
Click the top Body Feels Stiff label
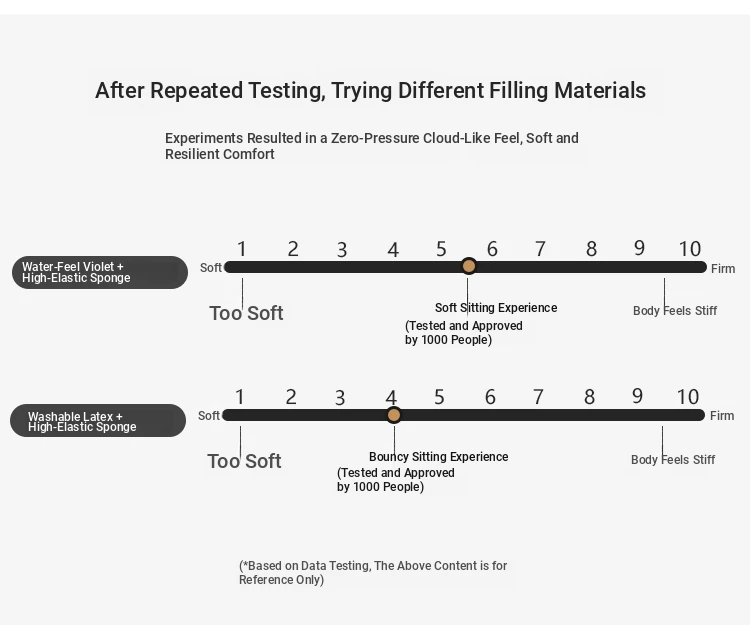(675, 311)
